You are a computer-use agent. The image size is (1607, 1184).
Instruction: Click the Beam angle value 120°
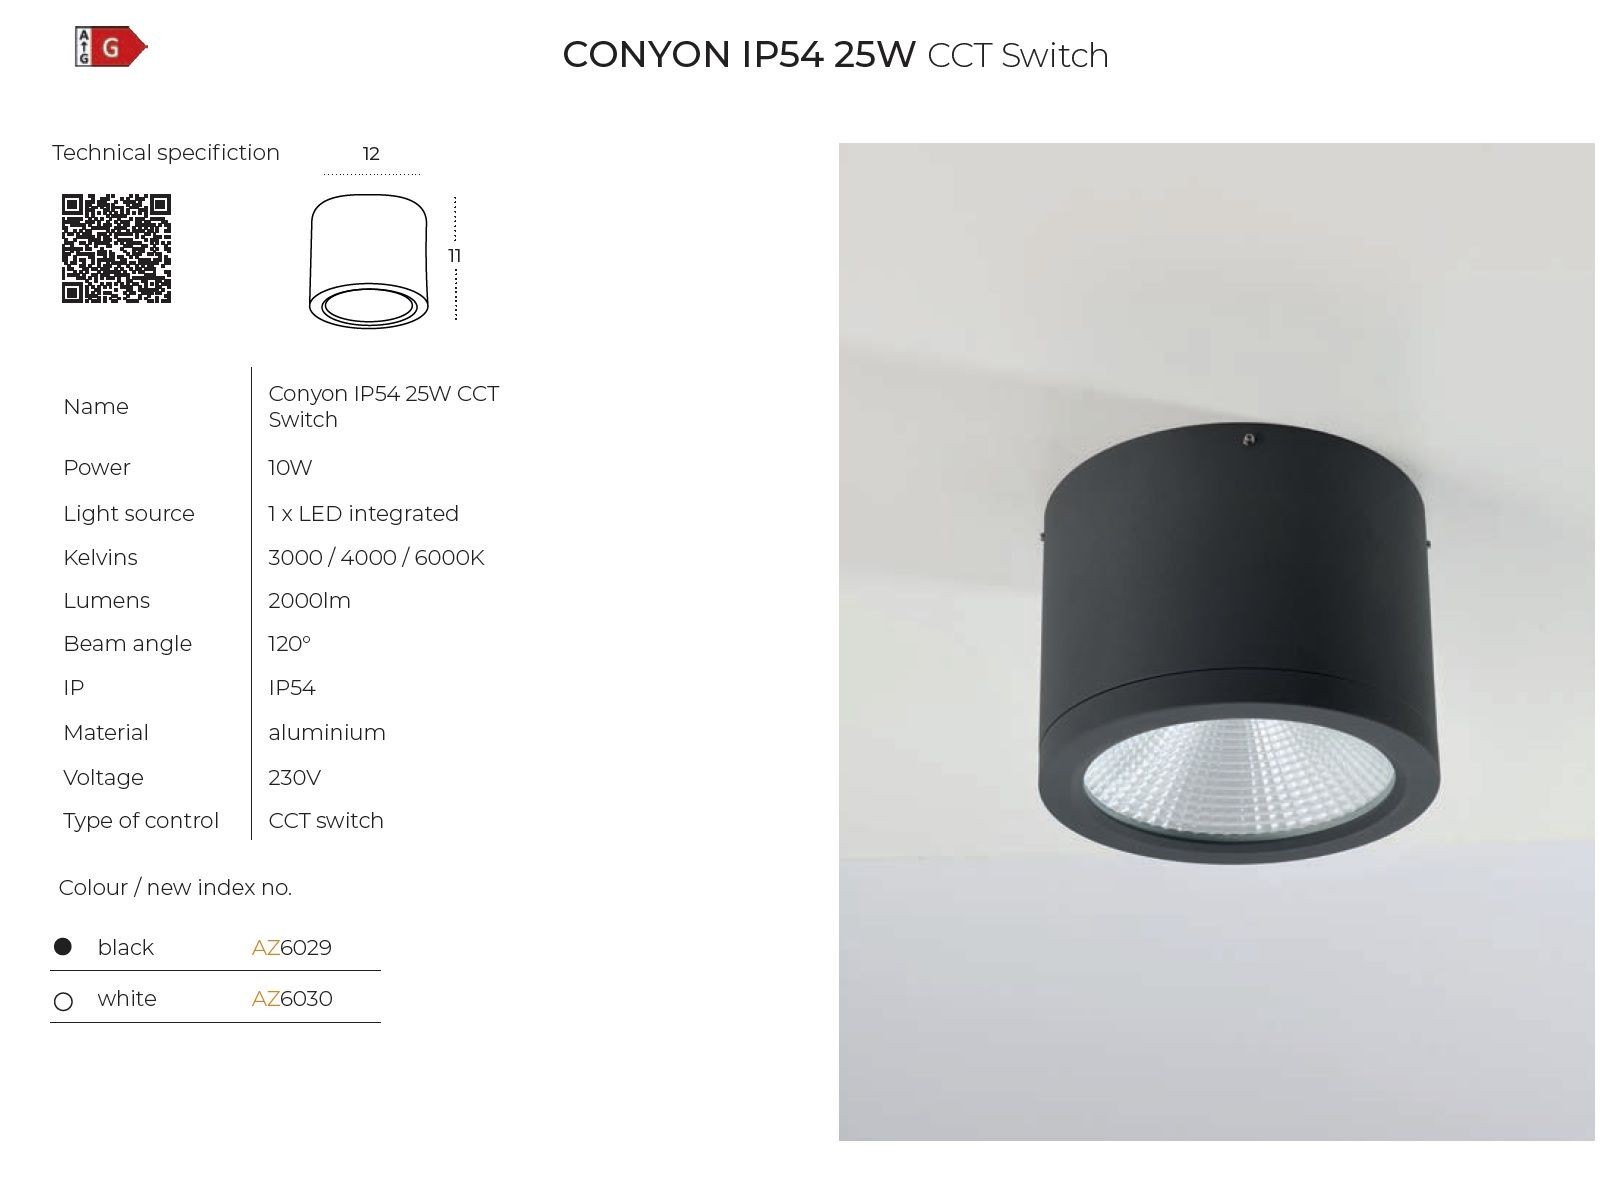pyautogui.click(x=289, y=643)
